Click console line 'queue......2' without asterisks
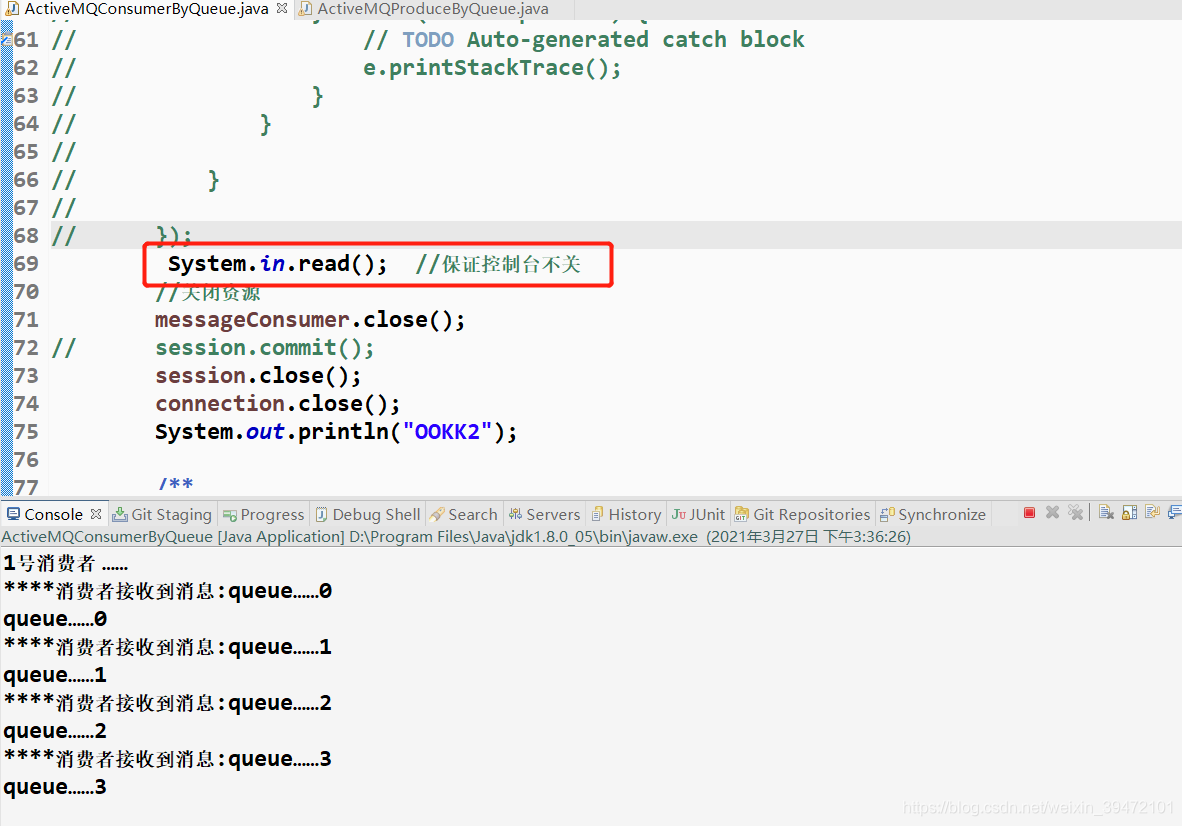 pyautogui.click(x=55, y=731)
